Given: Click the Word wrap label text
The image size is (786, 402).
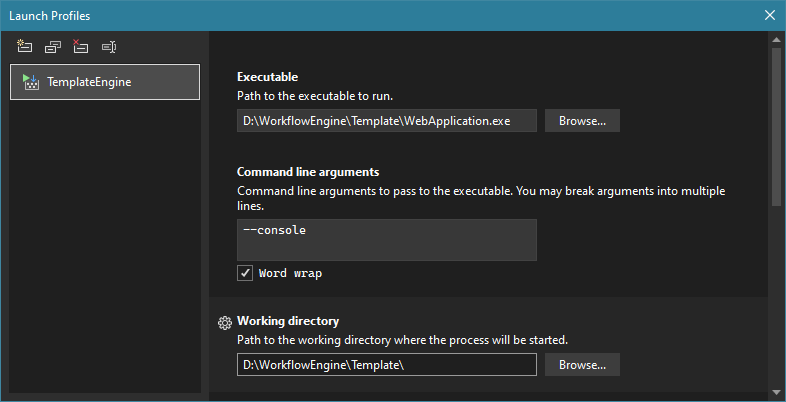Looking at the screenshot, I should point(290,273).
